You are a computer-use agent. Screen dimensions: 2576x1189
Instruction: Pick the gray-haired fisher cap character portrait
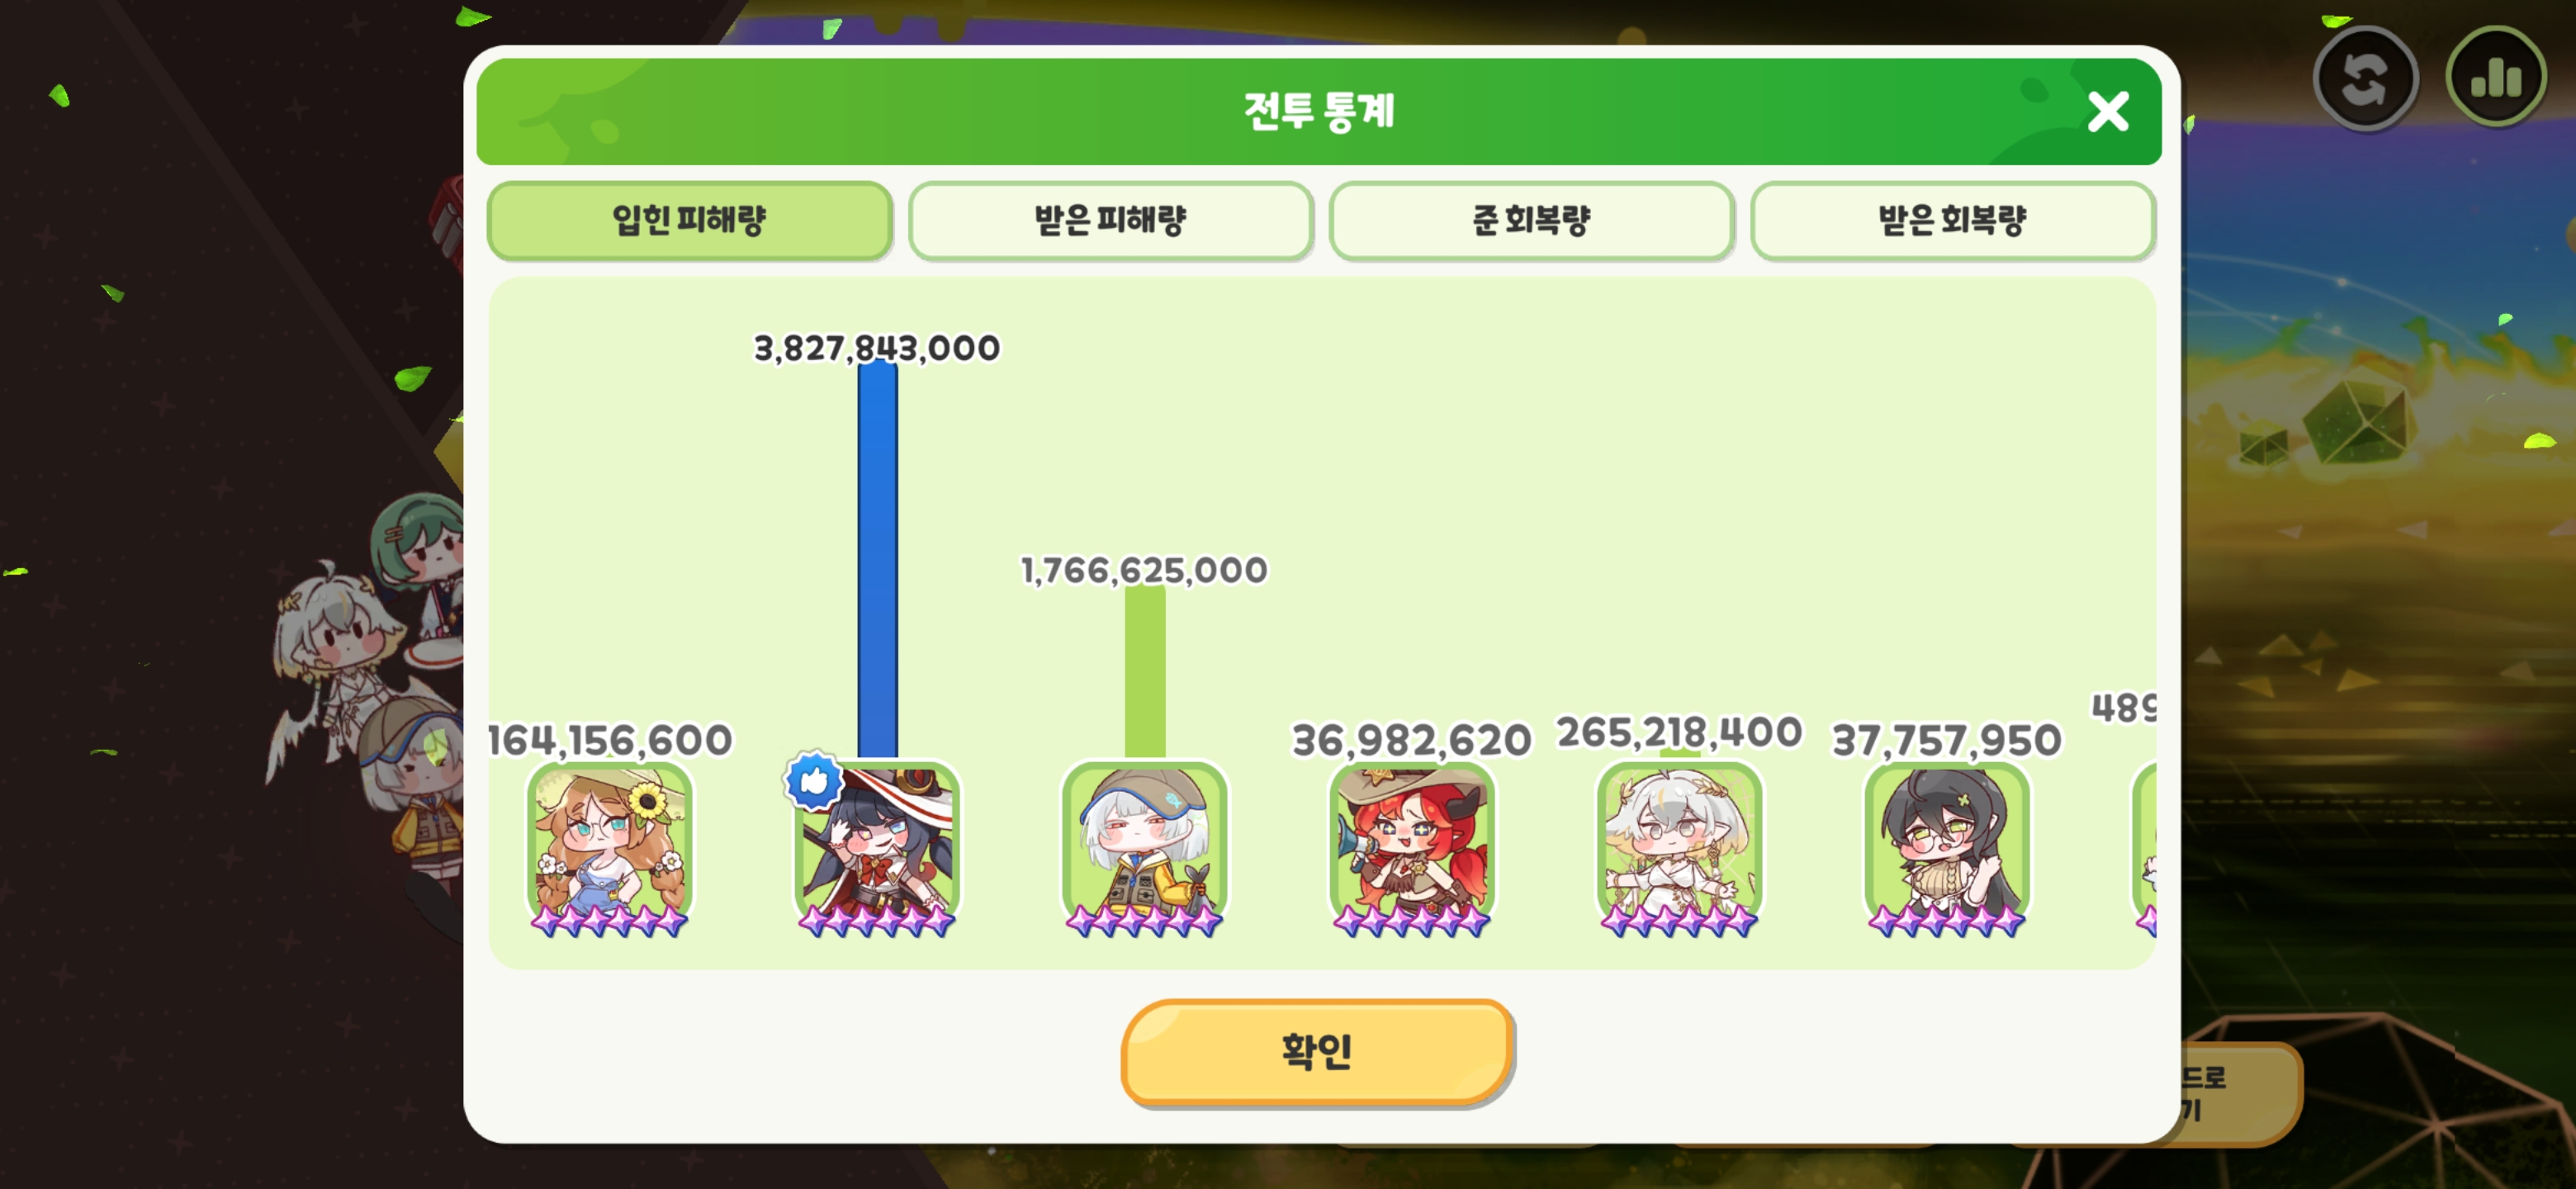pyautogui.click(x=1144, y=848)
